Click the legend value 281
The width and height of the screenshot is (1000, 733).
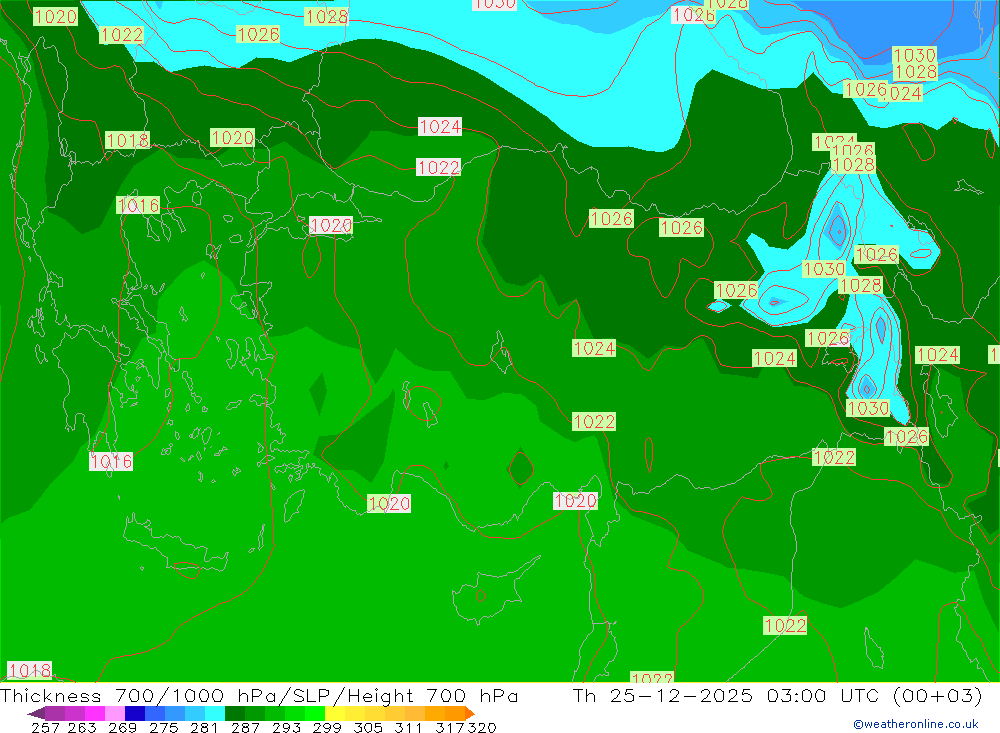[204, 728]
